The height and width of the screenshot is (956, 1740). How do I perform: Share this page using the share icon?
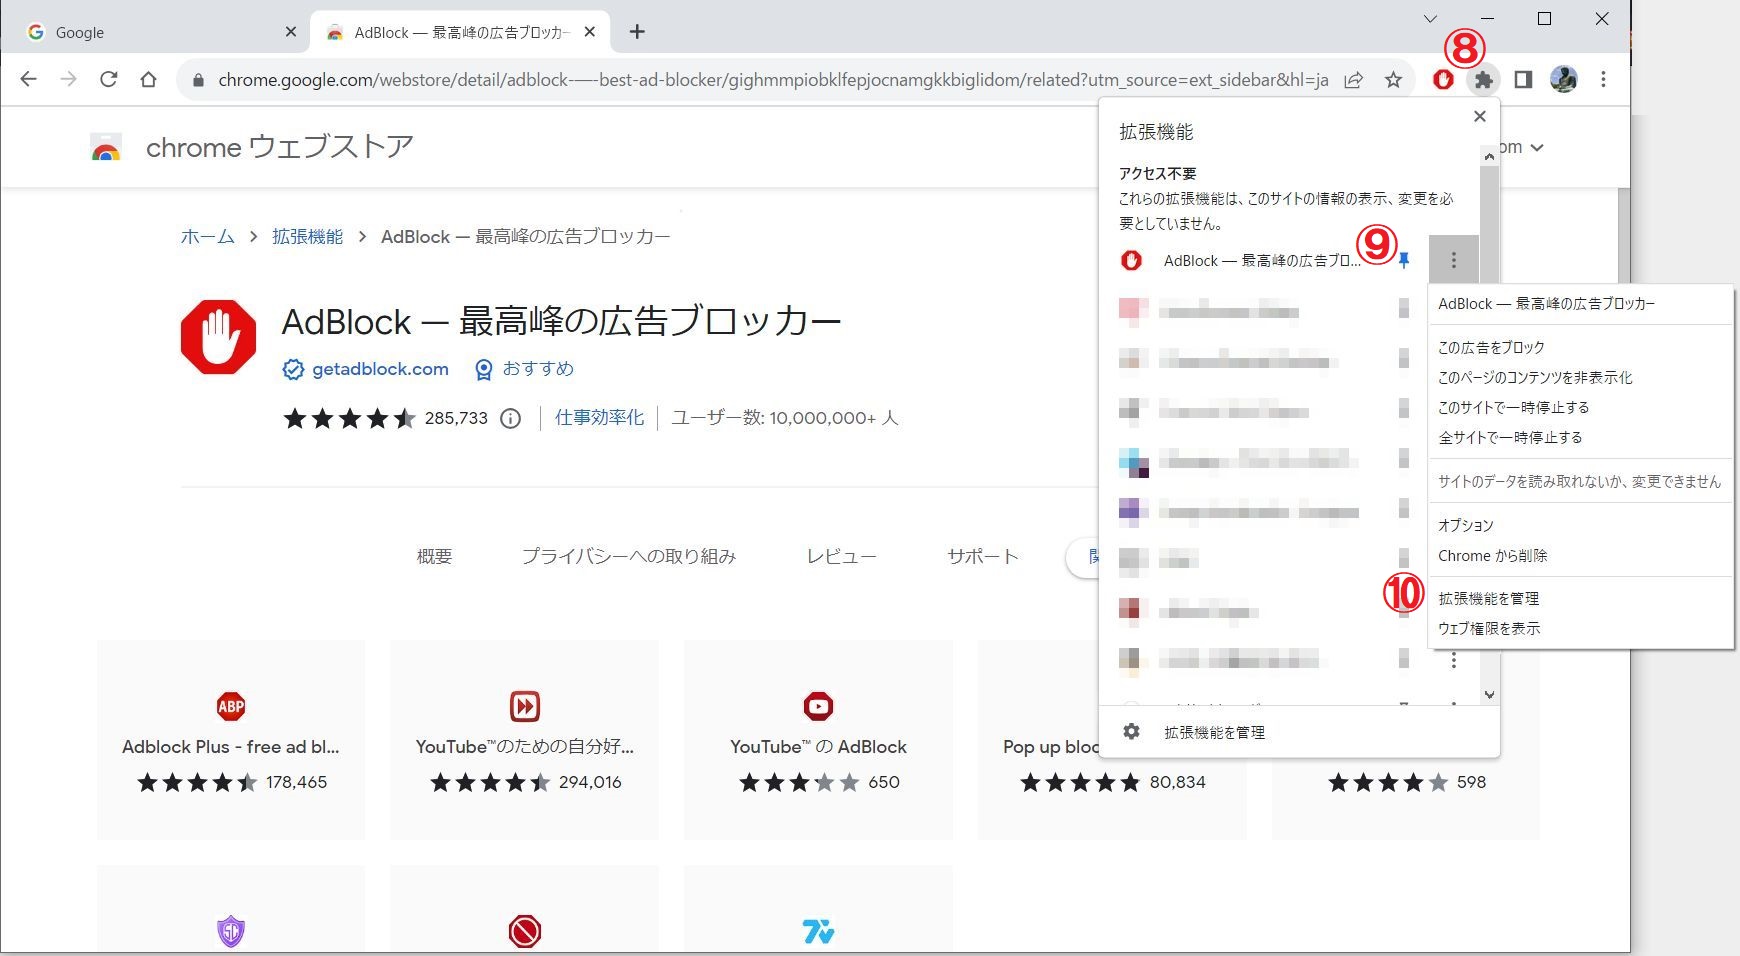pos(1353,80)
